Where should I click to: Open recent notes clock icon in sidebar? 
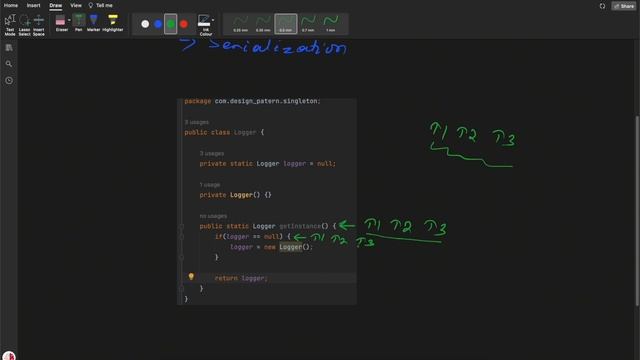point(9,80)
